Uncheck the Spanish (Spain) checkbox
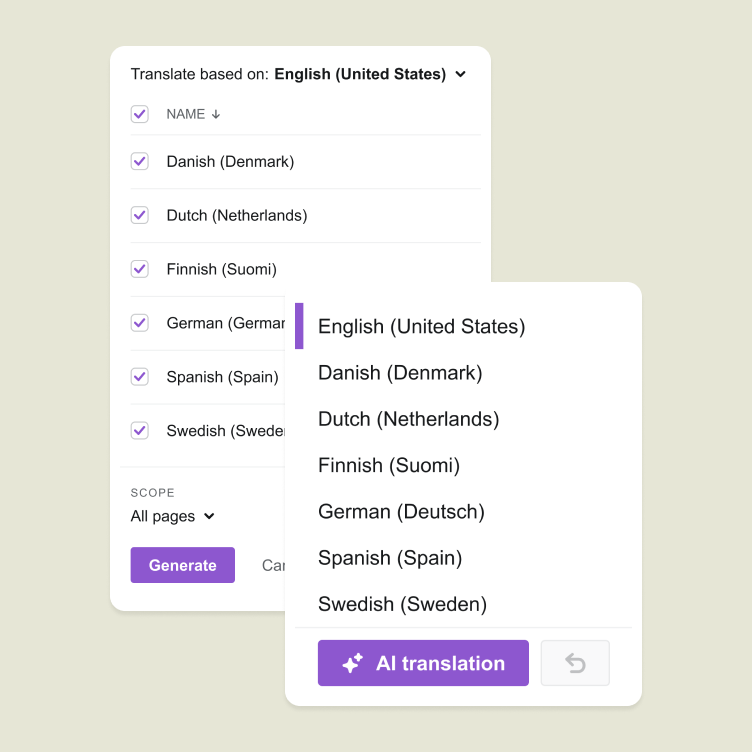 coord(140,376)
